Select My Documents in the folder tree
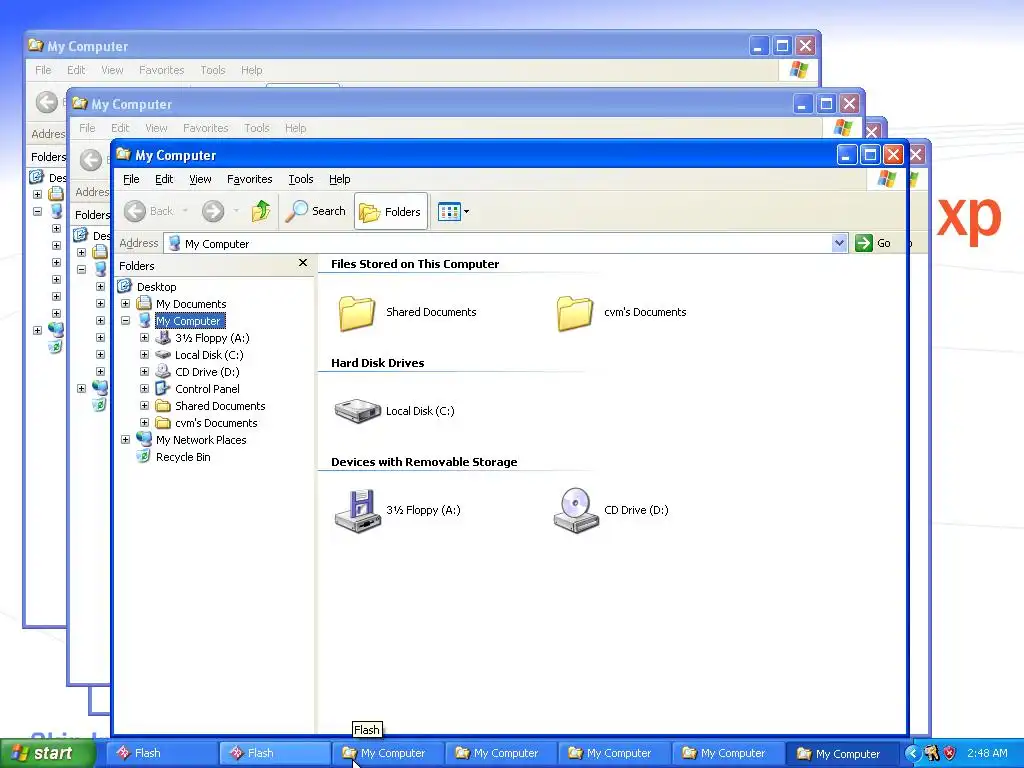Image resolution: width=1024 pixels, height=768 pixels. [191, 304]
